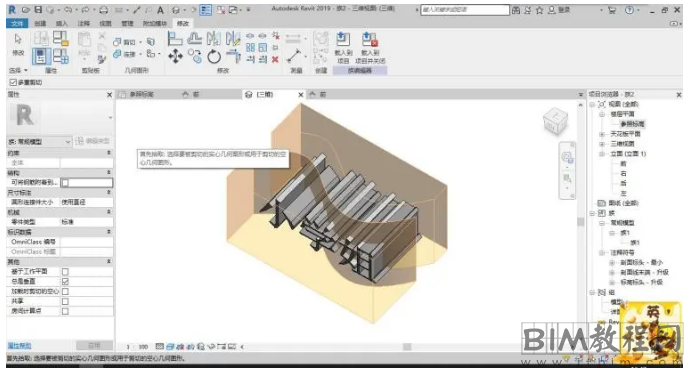Click the help question mark icon
689x371 pixels.
click(x=629, y=10)
